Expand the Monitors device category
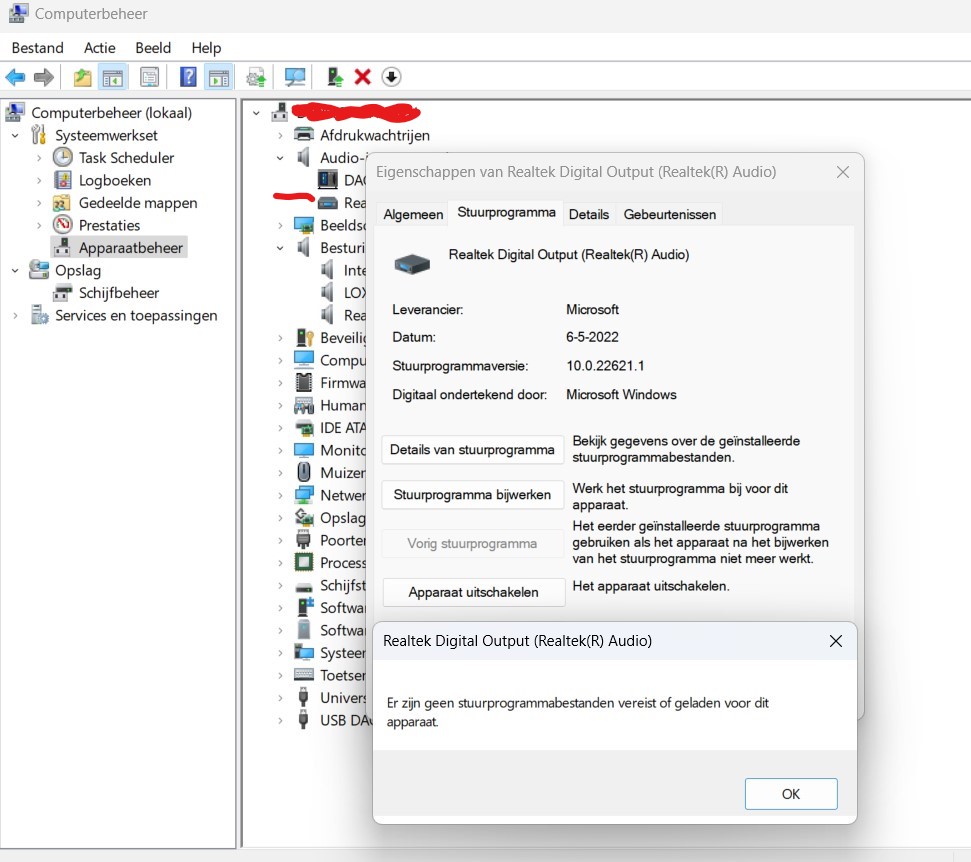 tap(280, 450)
